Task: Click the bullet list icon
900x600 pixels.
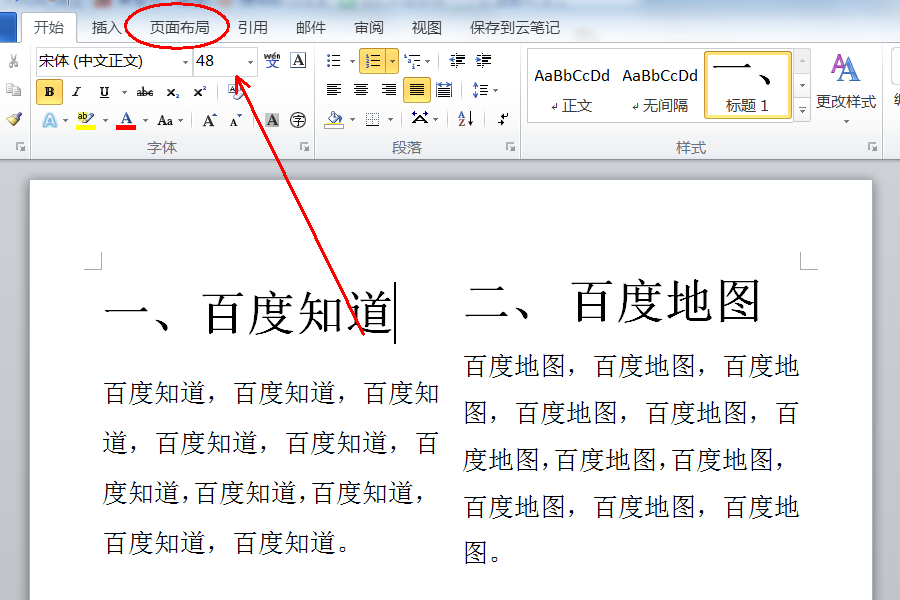Action: [x=333, y=60]
